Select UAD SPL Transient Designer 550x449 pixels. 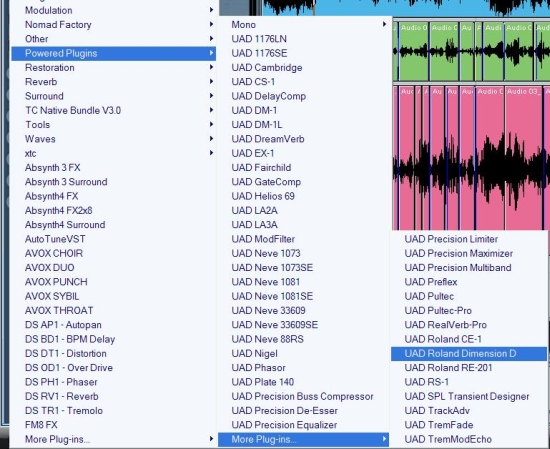click(x=469, y=396)
